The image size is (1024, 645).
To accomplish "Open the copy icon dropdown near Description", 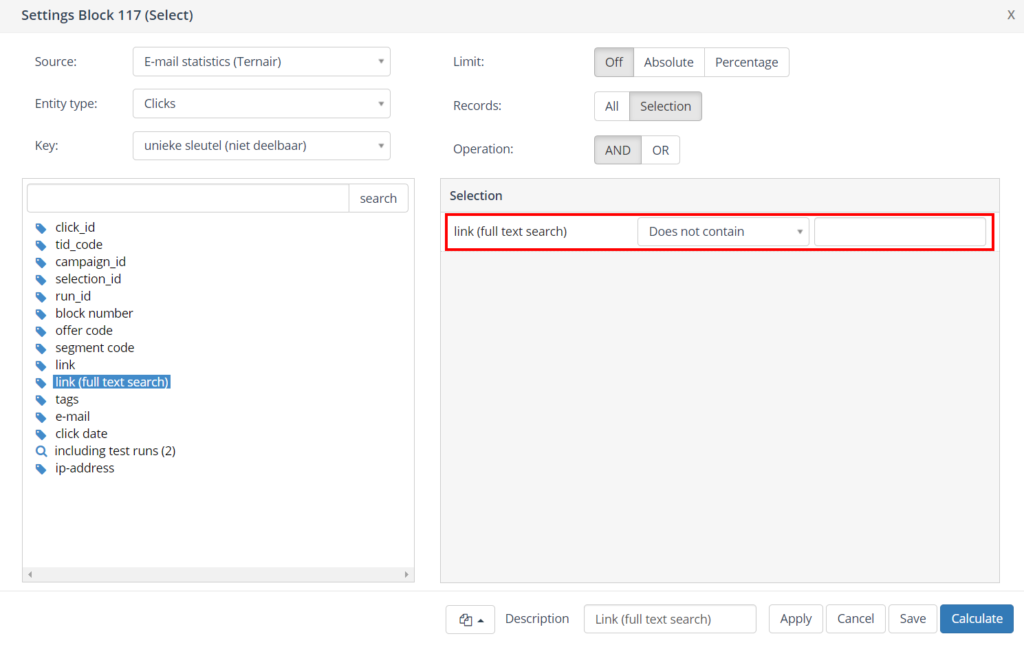I will pyautogui.click(x=470, y=619).
